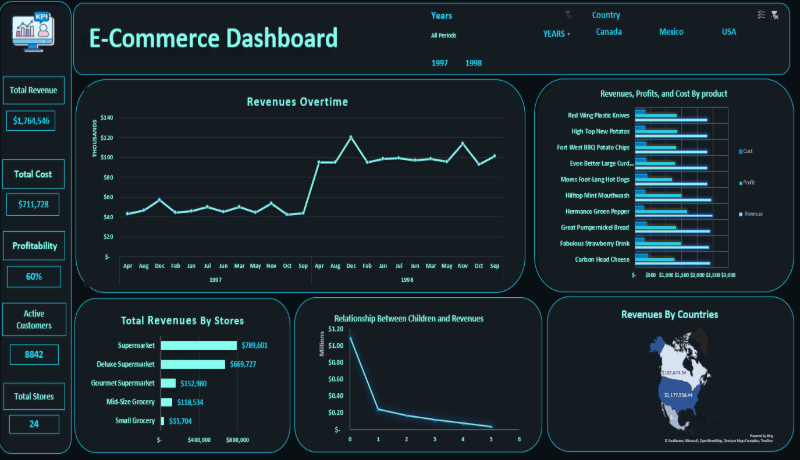This screenshot has height=460, width=800.
Task: Click the $1,764,546 revenue value
Action: [x=31, y=121]
